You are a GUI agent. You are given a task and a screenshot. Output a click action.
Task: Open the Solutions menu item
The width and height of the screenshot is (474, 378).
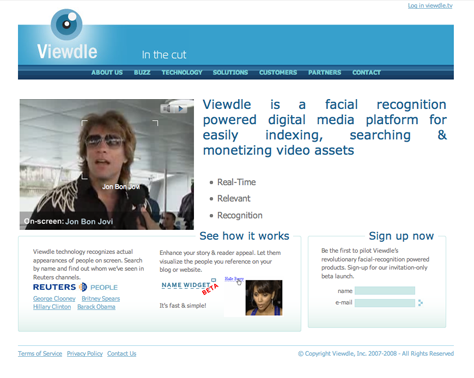point(230,73)
